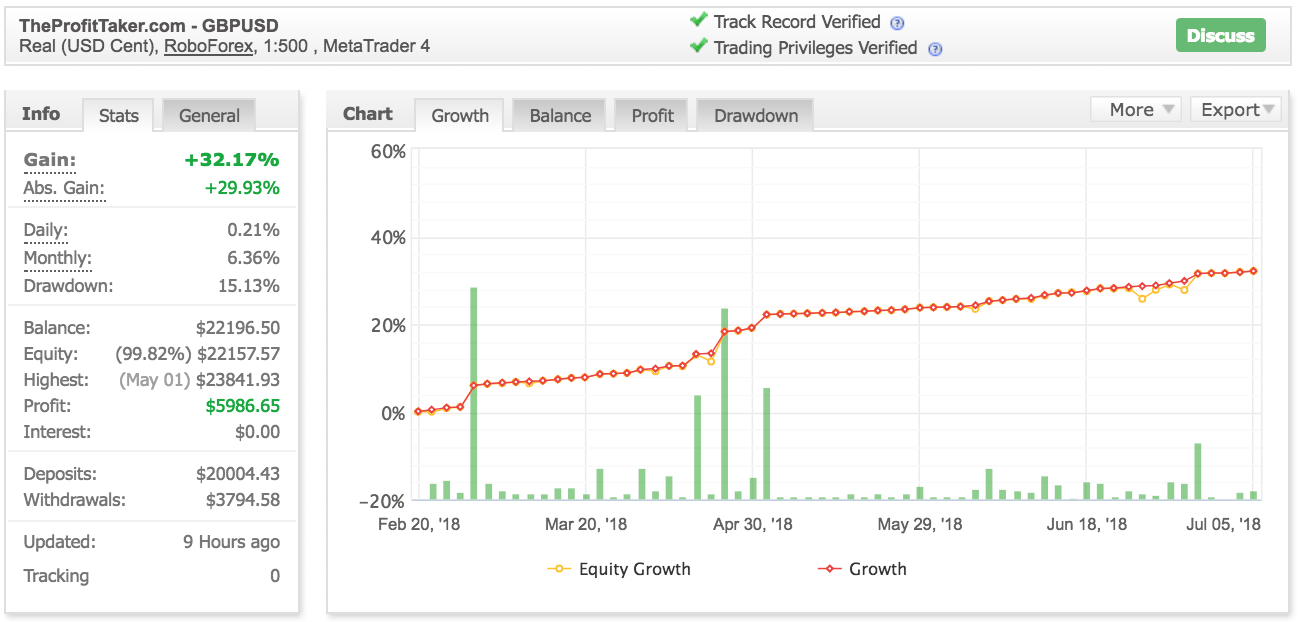Toggle Equity Growth series in legend
1300x622 pixels.
[x=634, y=569]
